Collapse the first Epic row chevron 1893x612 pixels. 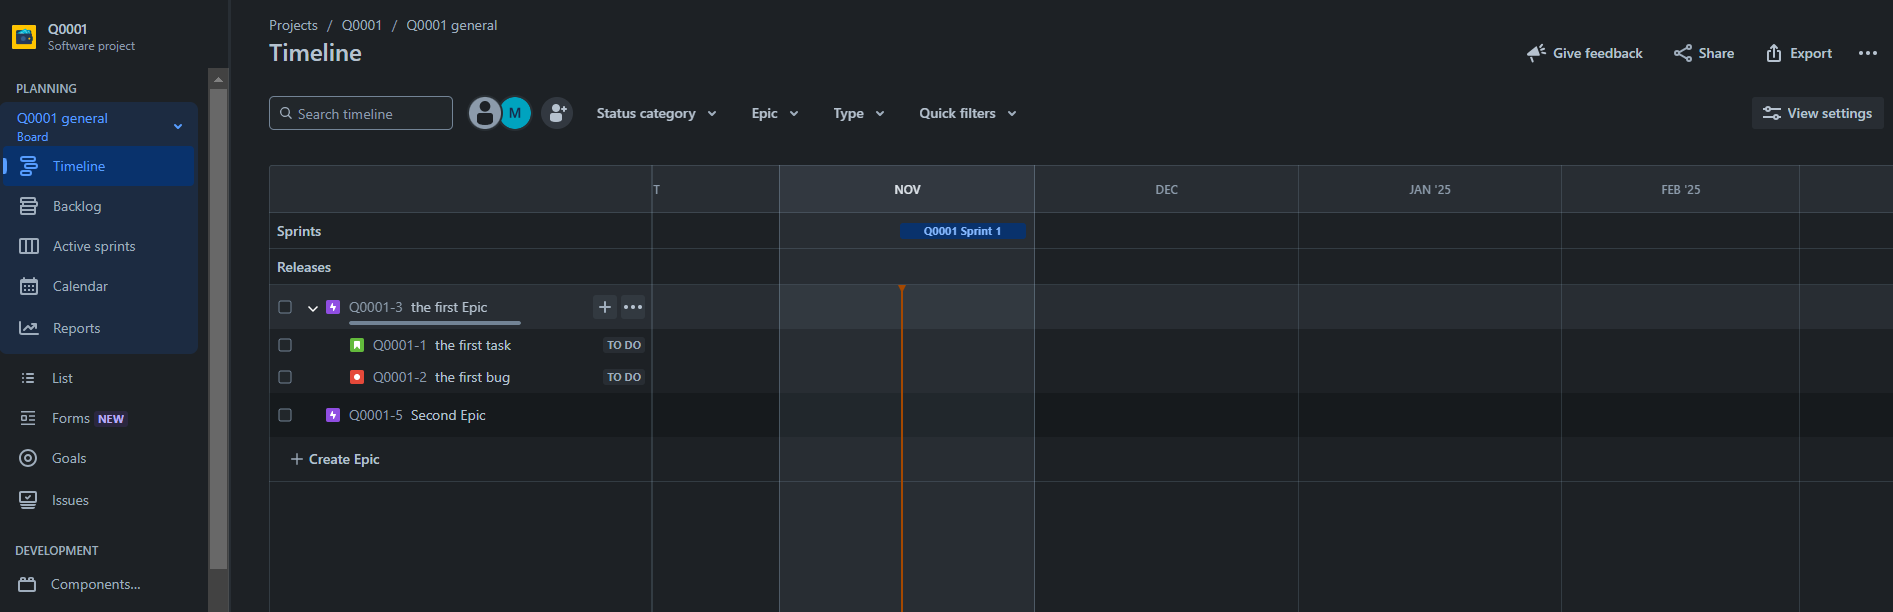[x=313, y=308]
